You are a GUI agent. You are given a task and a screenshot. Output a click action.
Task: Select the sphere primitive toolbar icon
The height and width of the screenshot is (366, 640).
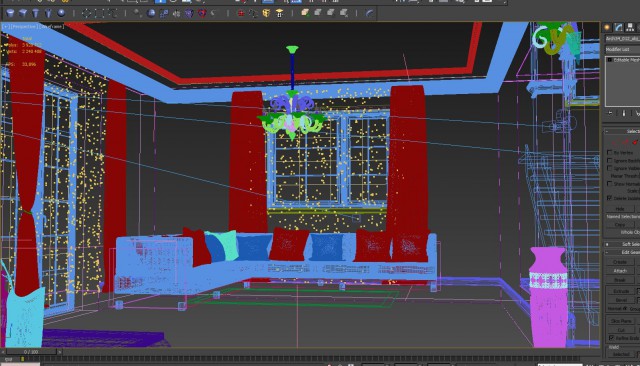(x=61, y=13)
